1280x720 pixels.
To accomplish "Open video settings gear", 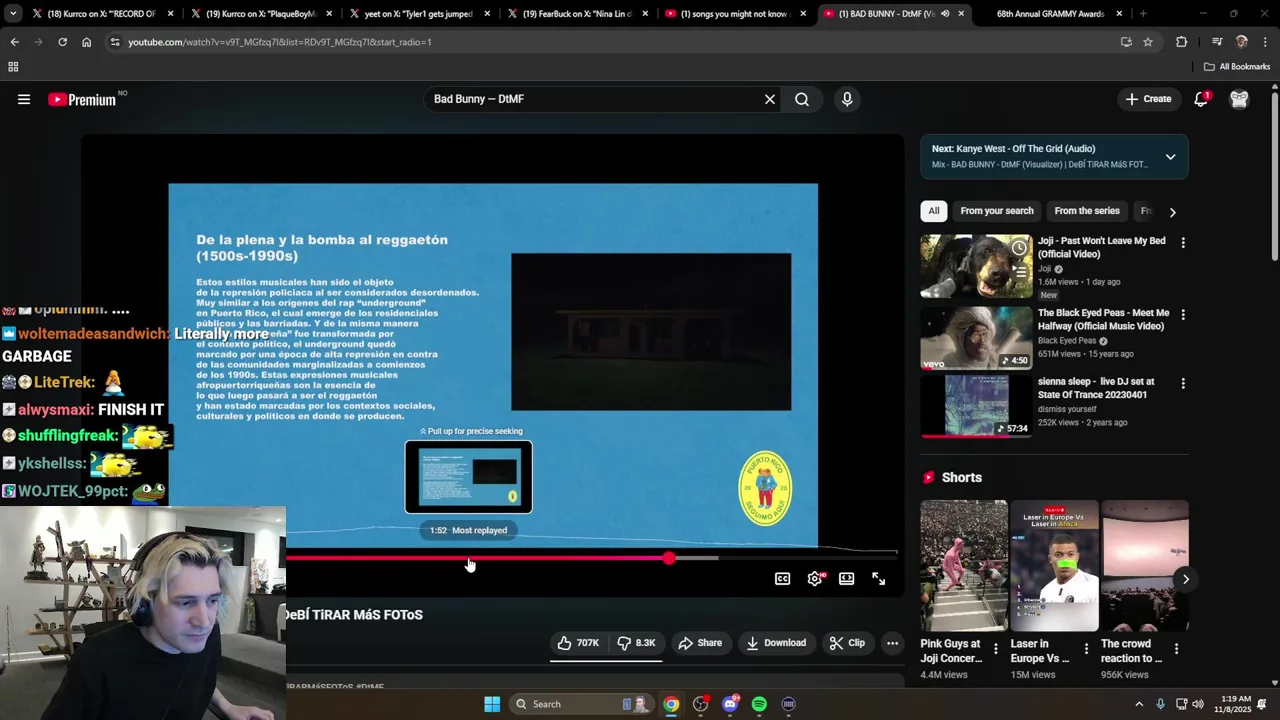I will tap(815, 578).
